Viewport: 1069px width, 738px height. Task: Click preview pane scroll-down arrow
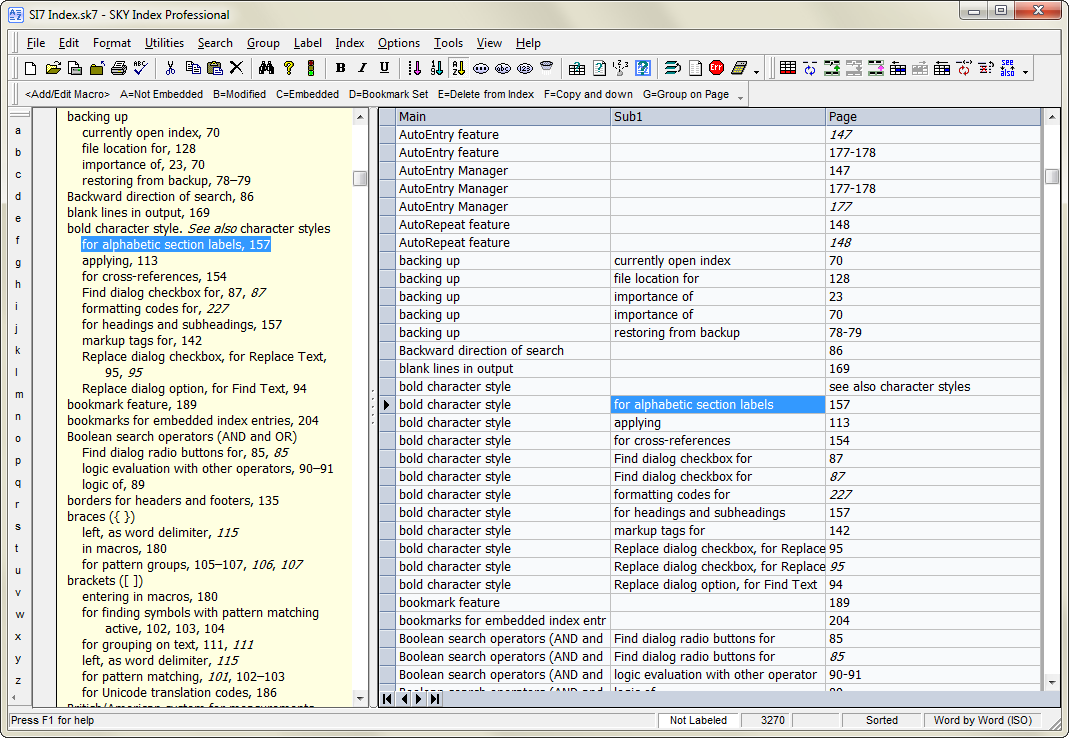coord(360,697)
